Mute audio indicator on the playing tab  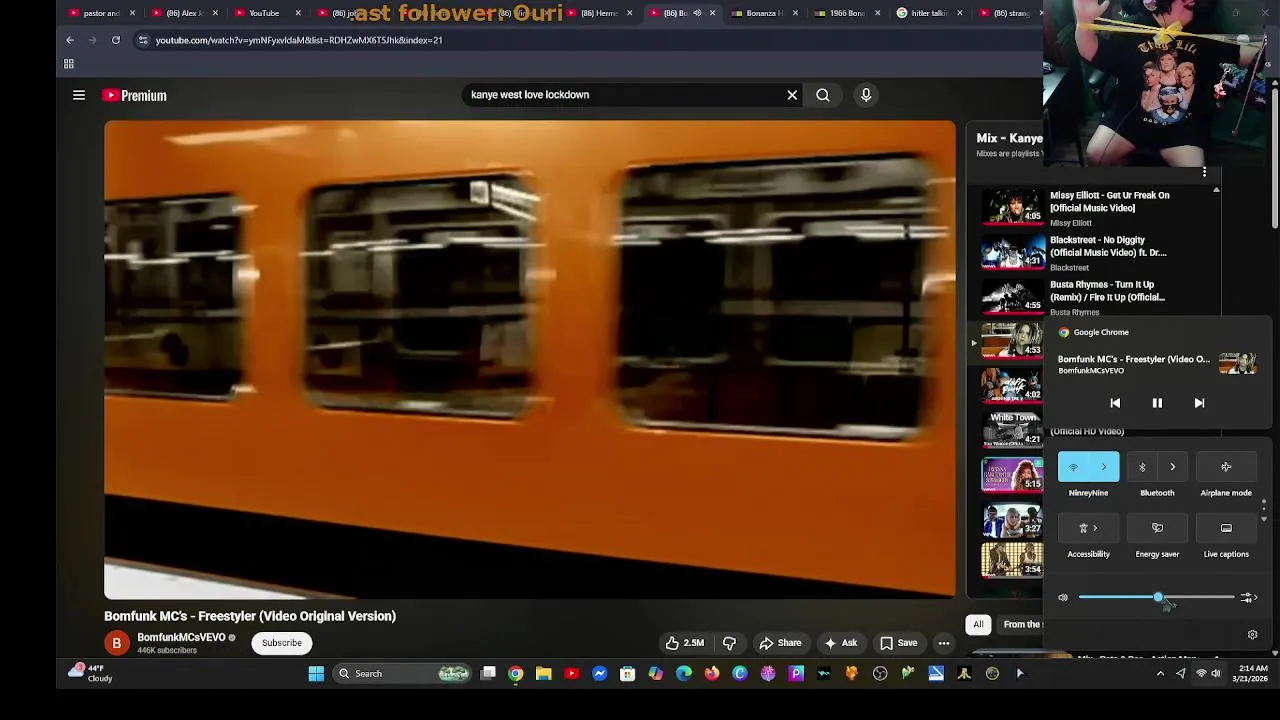(x=697, y=13)
